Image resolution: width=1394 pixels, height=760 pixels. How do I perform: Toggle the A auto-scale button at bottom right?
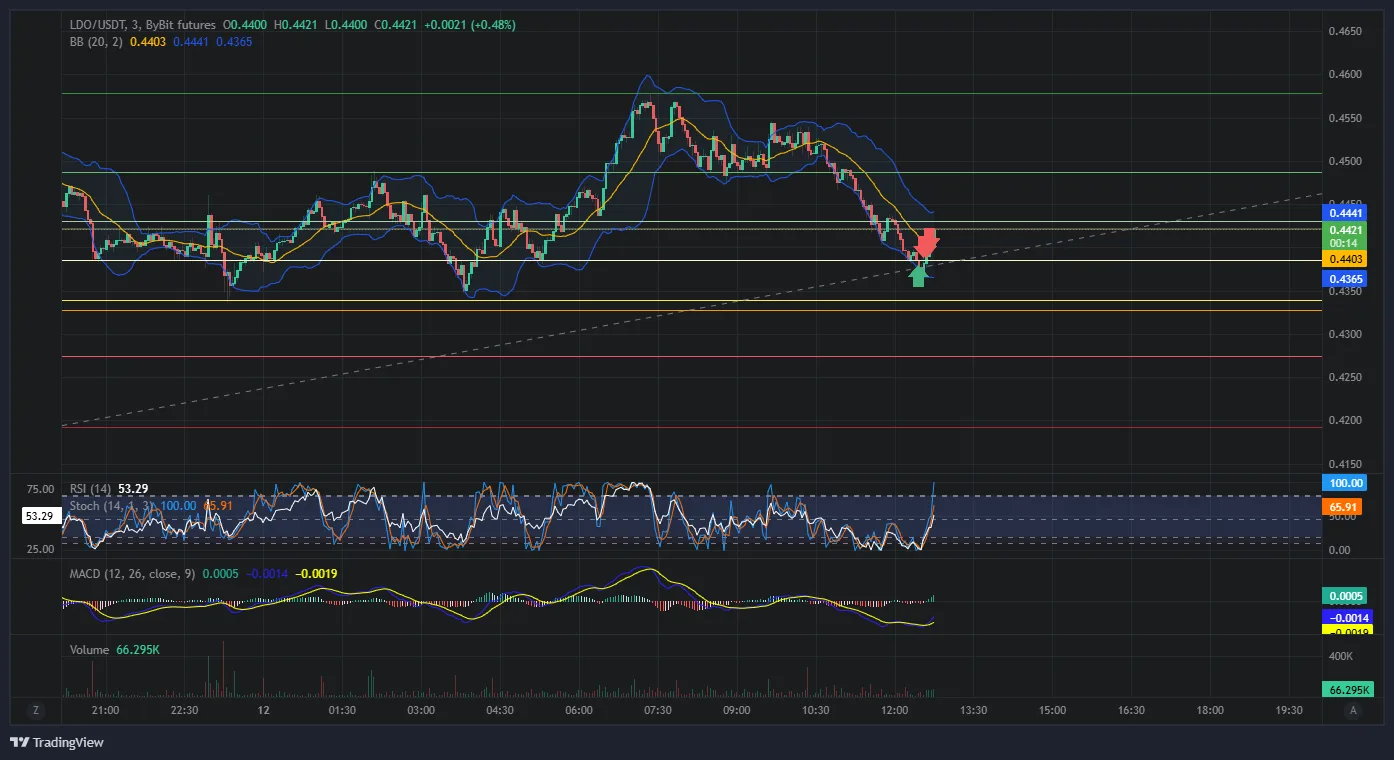click(1353, 710)
